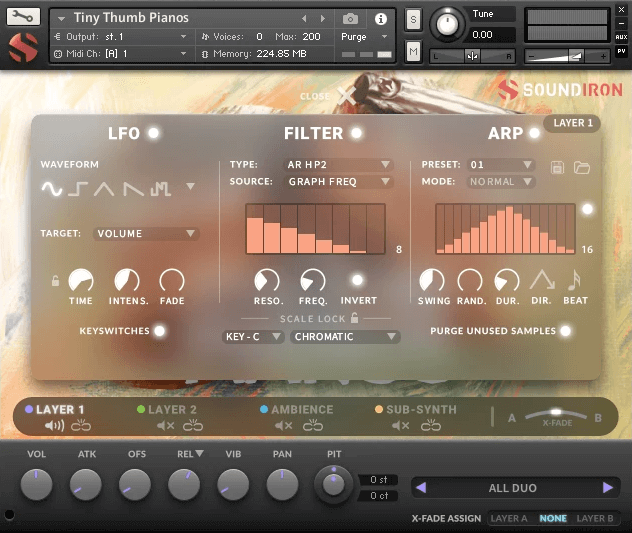Click the camera snapshot icon
The image size is (632, 533).
350,19
